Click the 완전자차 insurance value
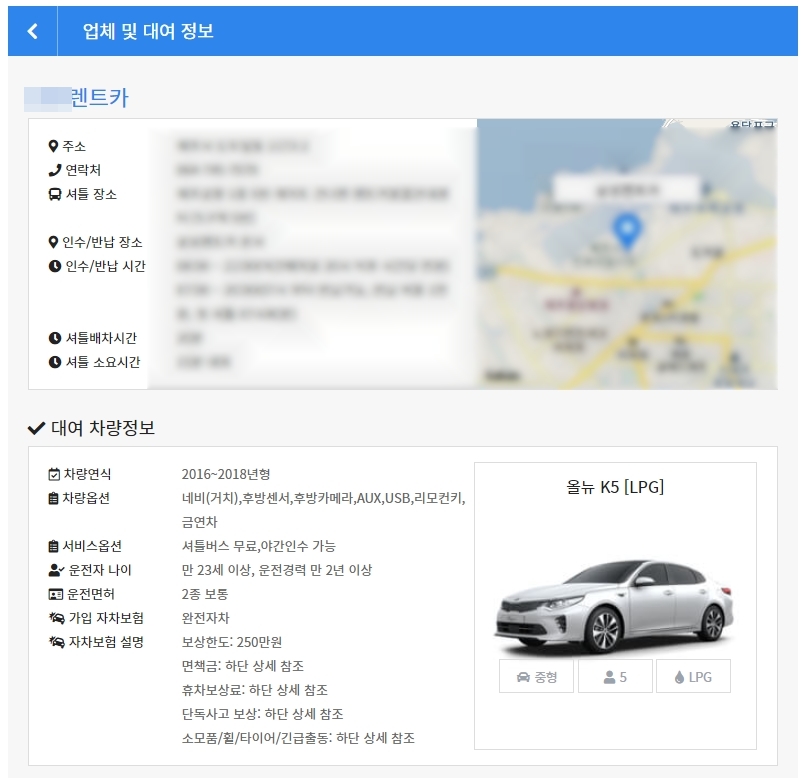The image size is (806, 778). [205, 618]
